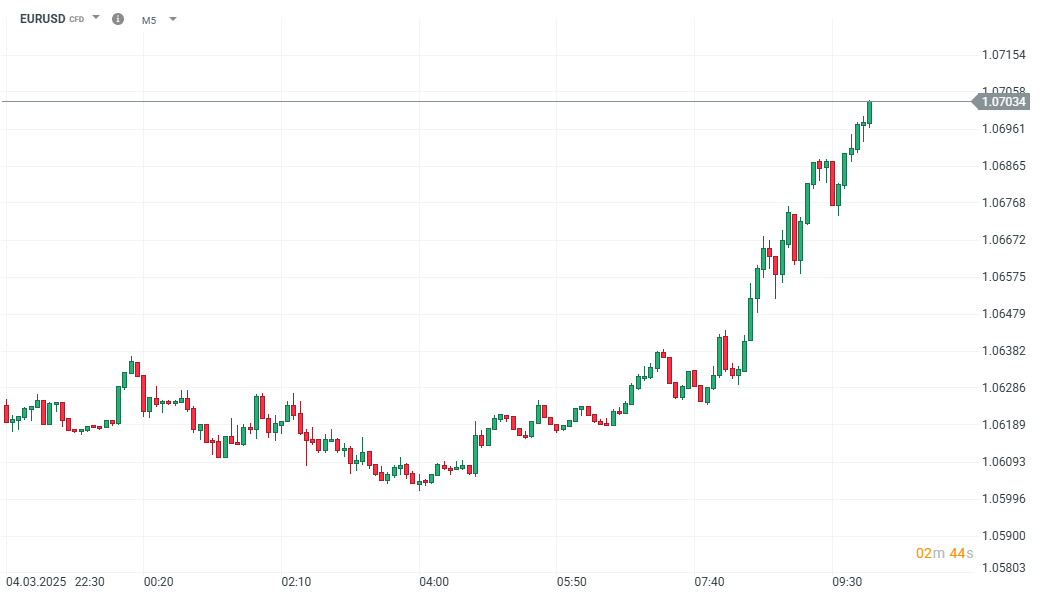Click the CFD label beside EURUSD

[x=77, y=20]
